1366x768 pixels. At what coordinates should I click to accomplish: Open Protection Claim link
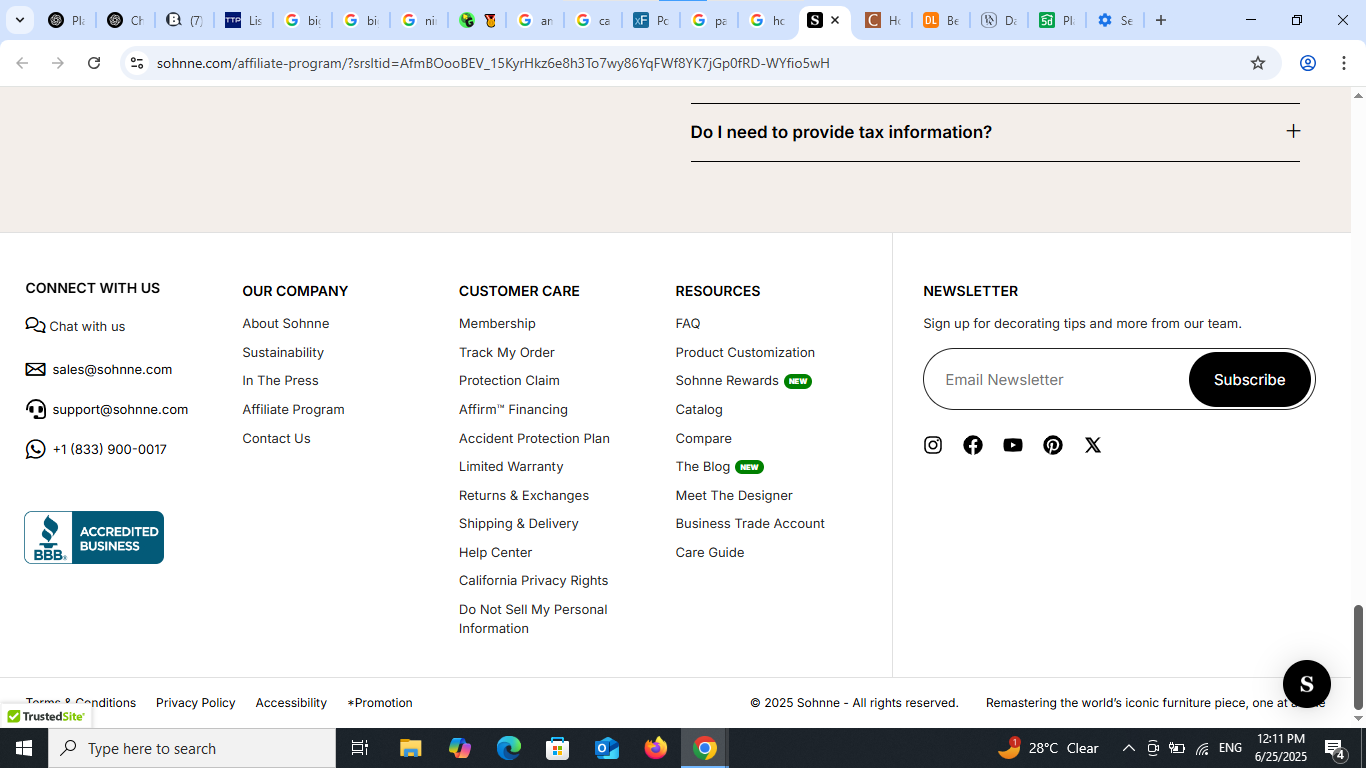509,380
